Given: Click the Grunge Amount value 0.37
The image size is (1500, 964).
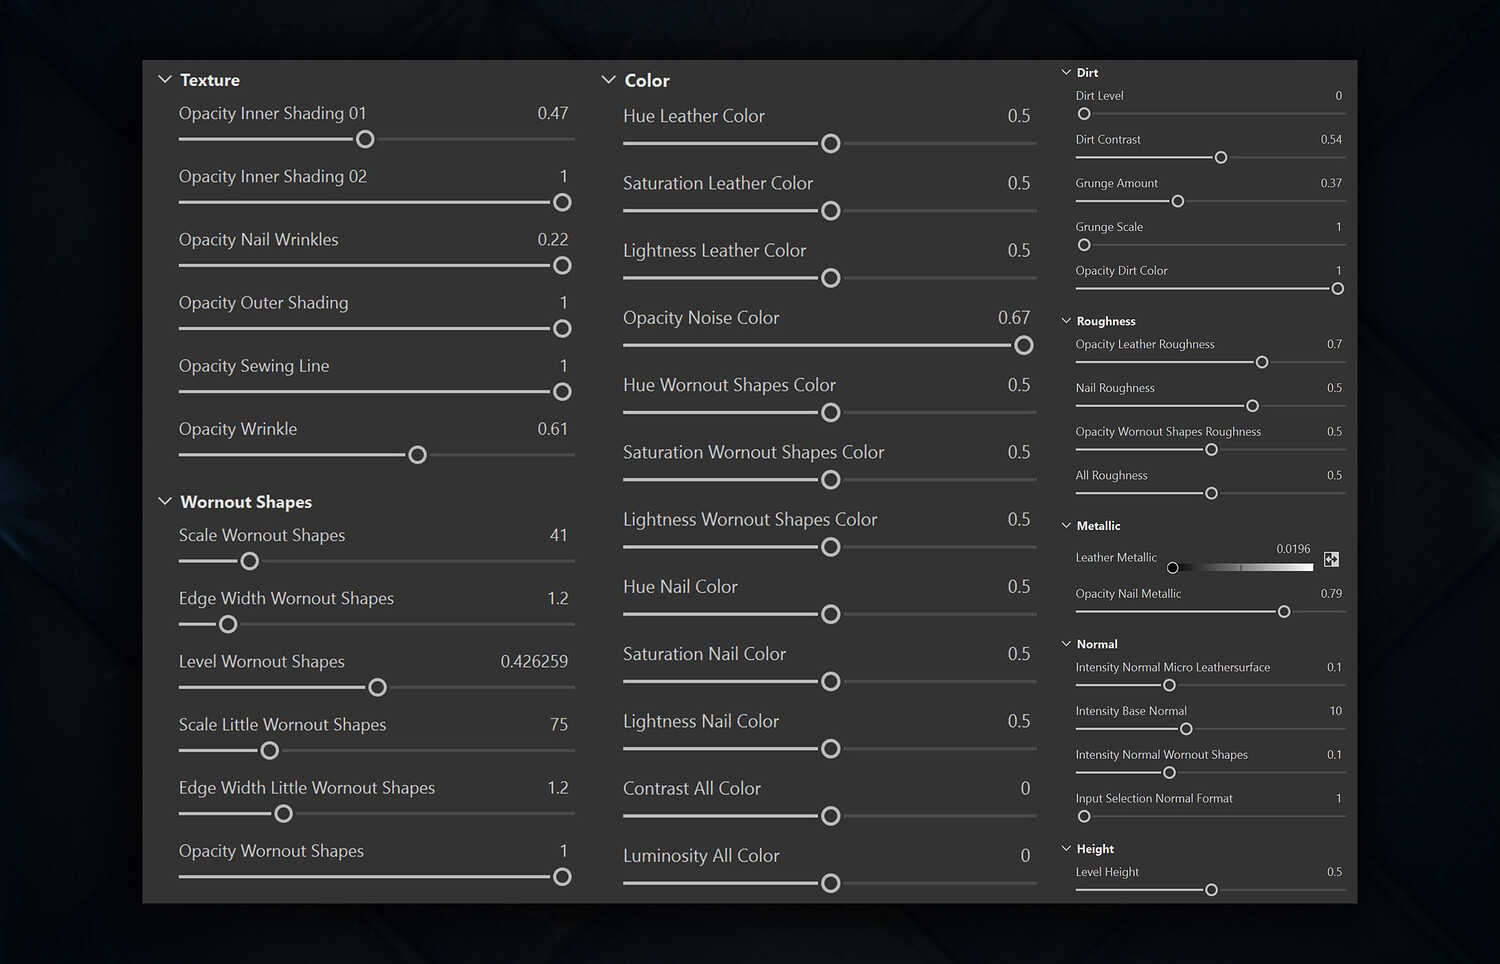Looking at the screenshot, I should point(1330,183).
